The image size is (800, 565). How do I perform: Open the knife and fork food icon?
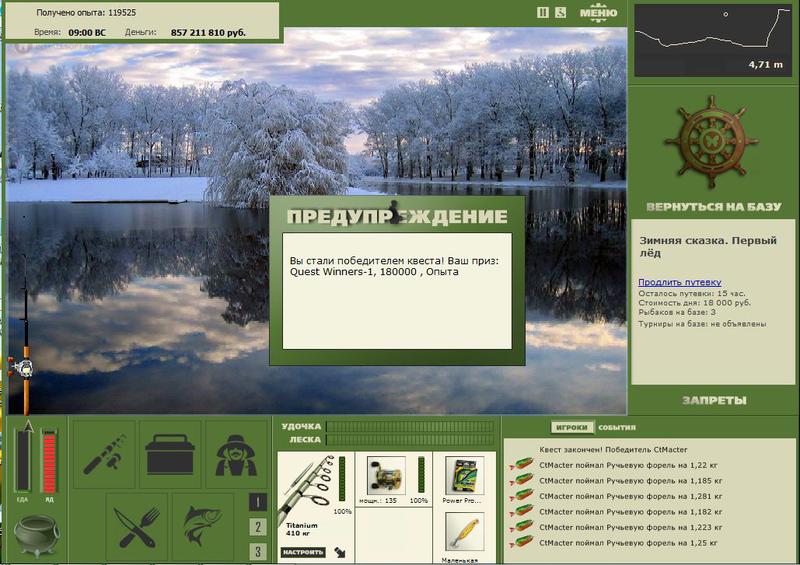click(136, 527)
